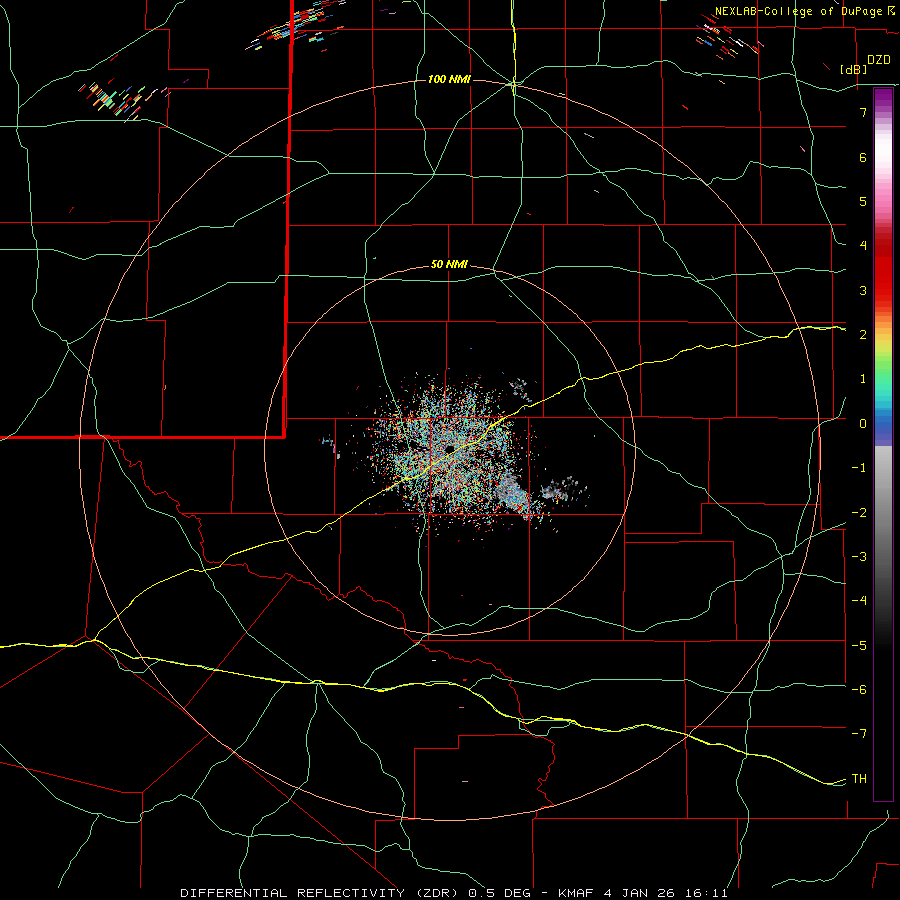
Task: Click the positive 3 dB scale label
Action: [863, 290]
